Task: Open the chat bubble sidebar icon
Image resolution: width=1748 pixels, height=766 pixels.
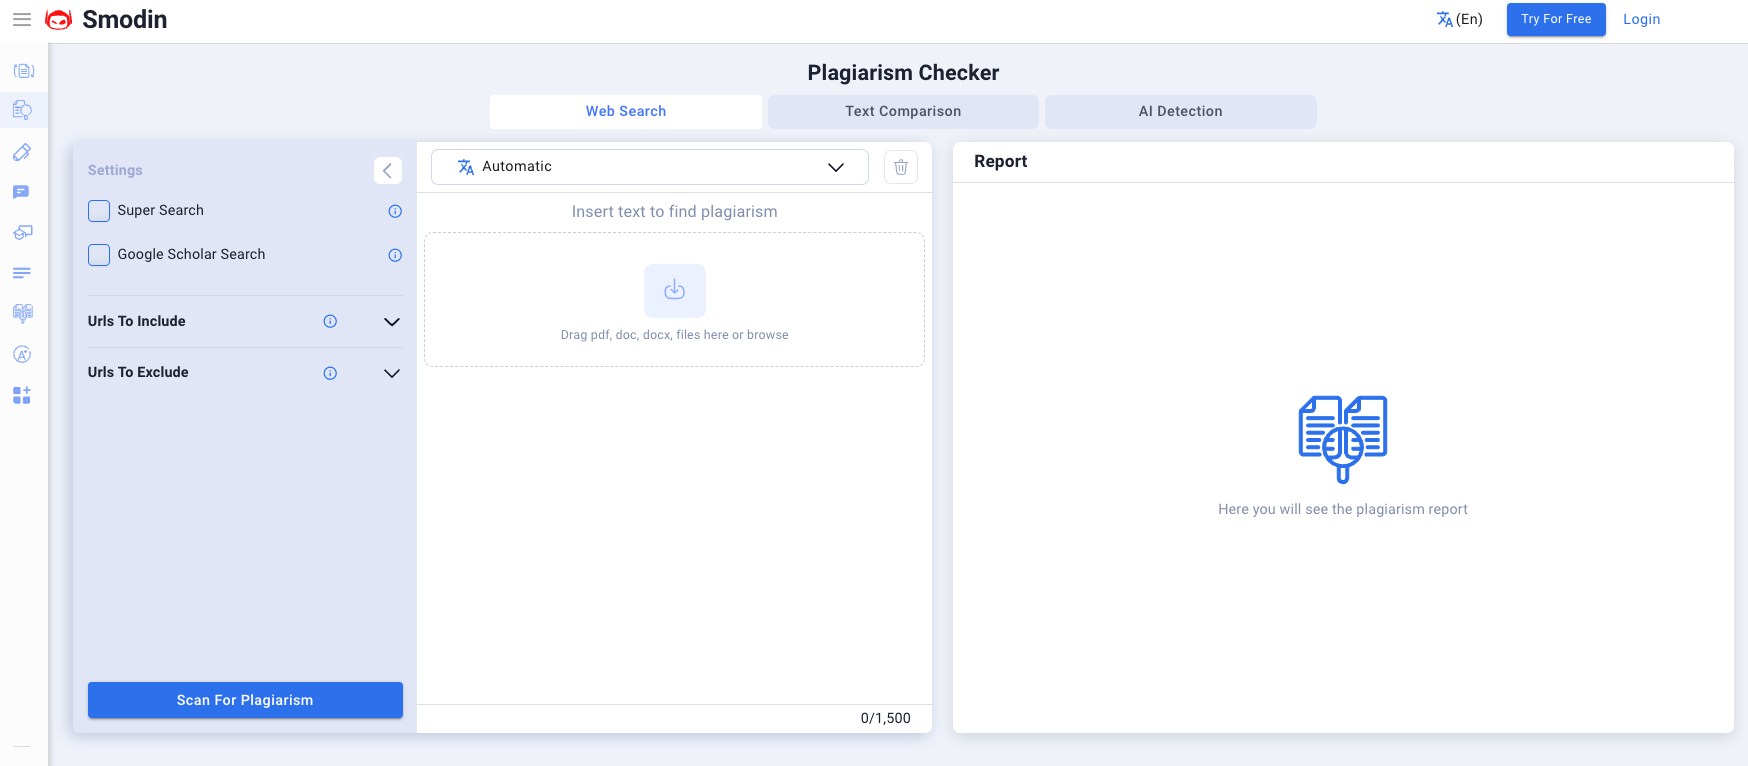Action: [22, 192]
